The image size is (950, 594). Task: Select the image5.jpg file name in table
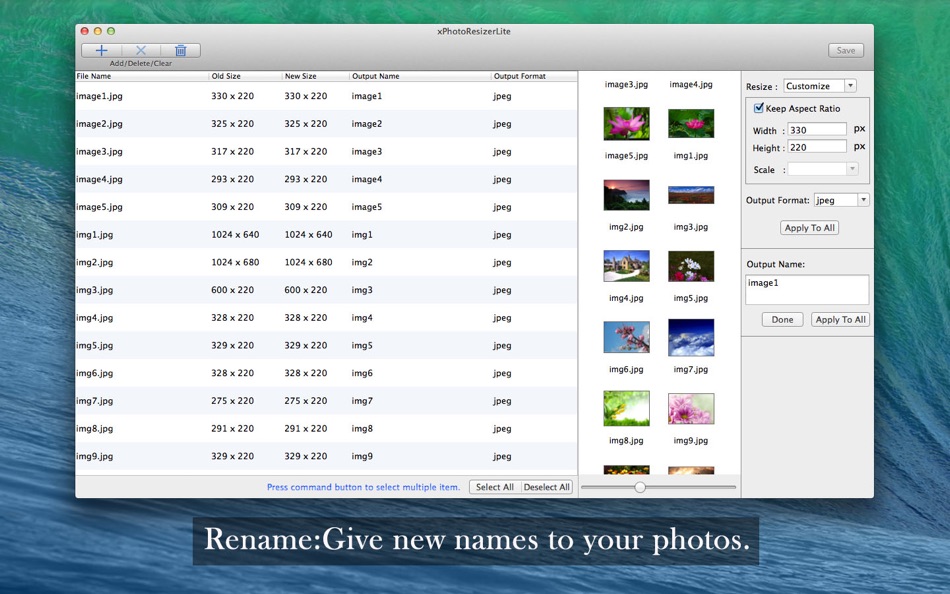99,207
